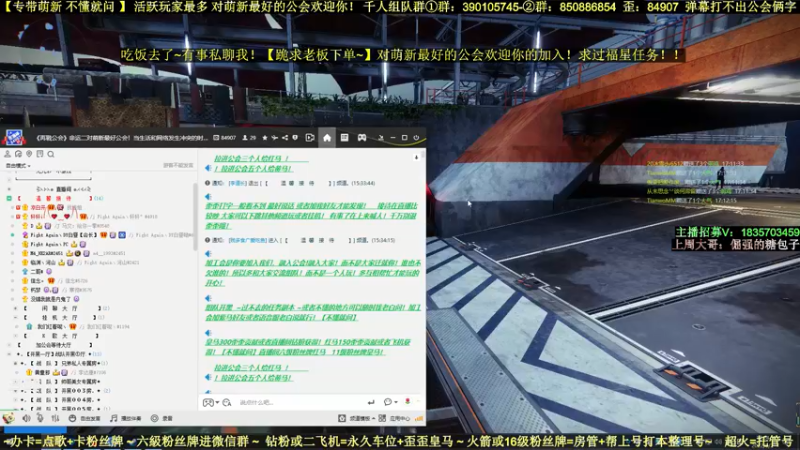Click the headset icon in sidebar toolbar

(x=18, y=154)
